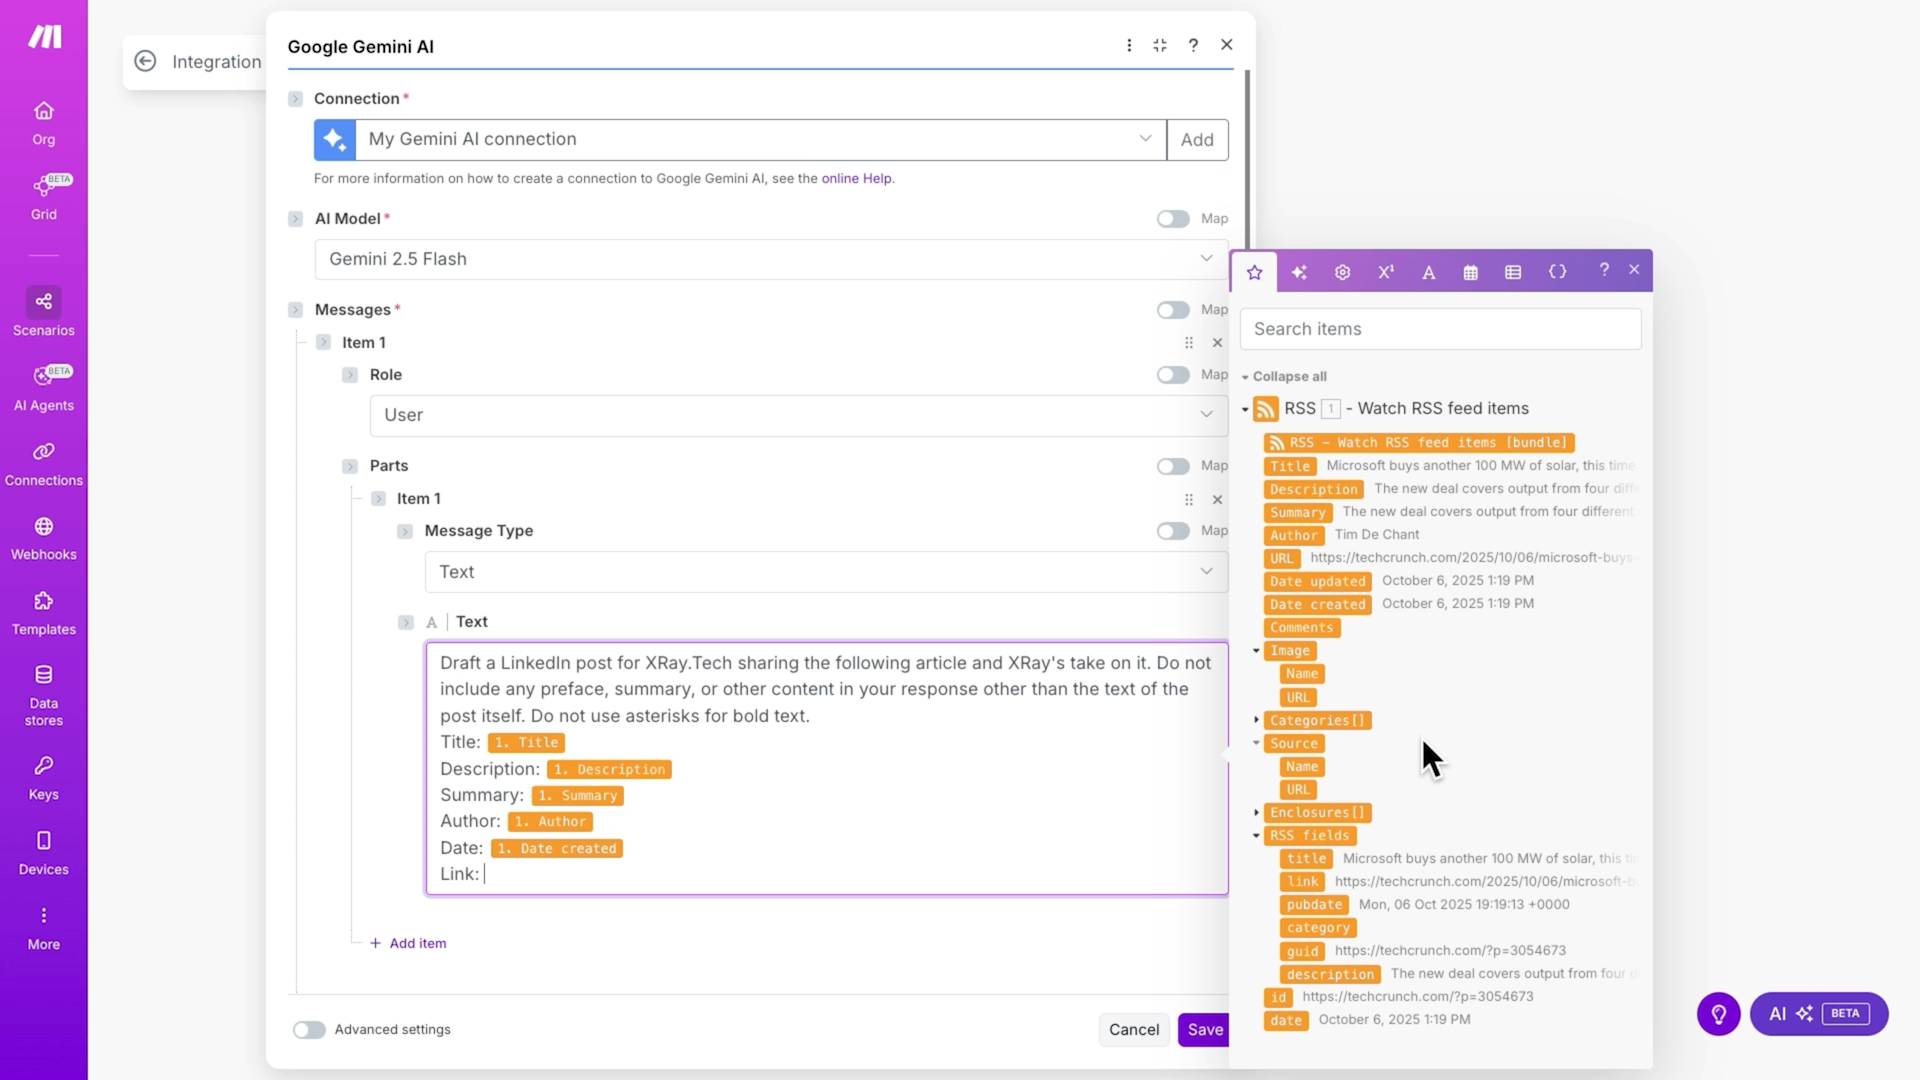Switch to starred items tab
The height and width of the screenshot is (1080, 1920).
click(1254, 272)
